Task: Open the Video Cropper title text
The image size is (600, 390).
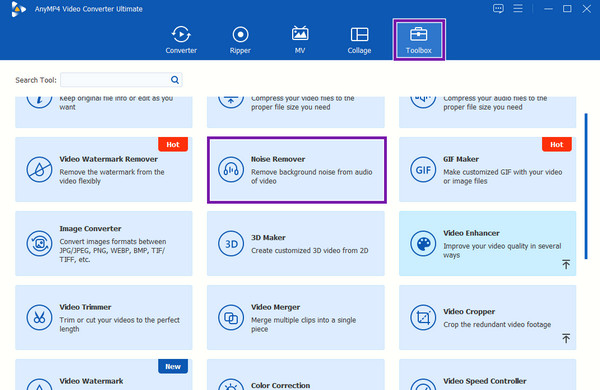Action: (x=469, y=312)
